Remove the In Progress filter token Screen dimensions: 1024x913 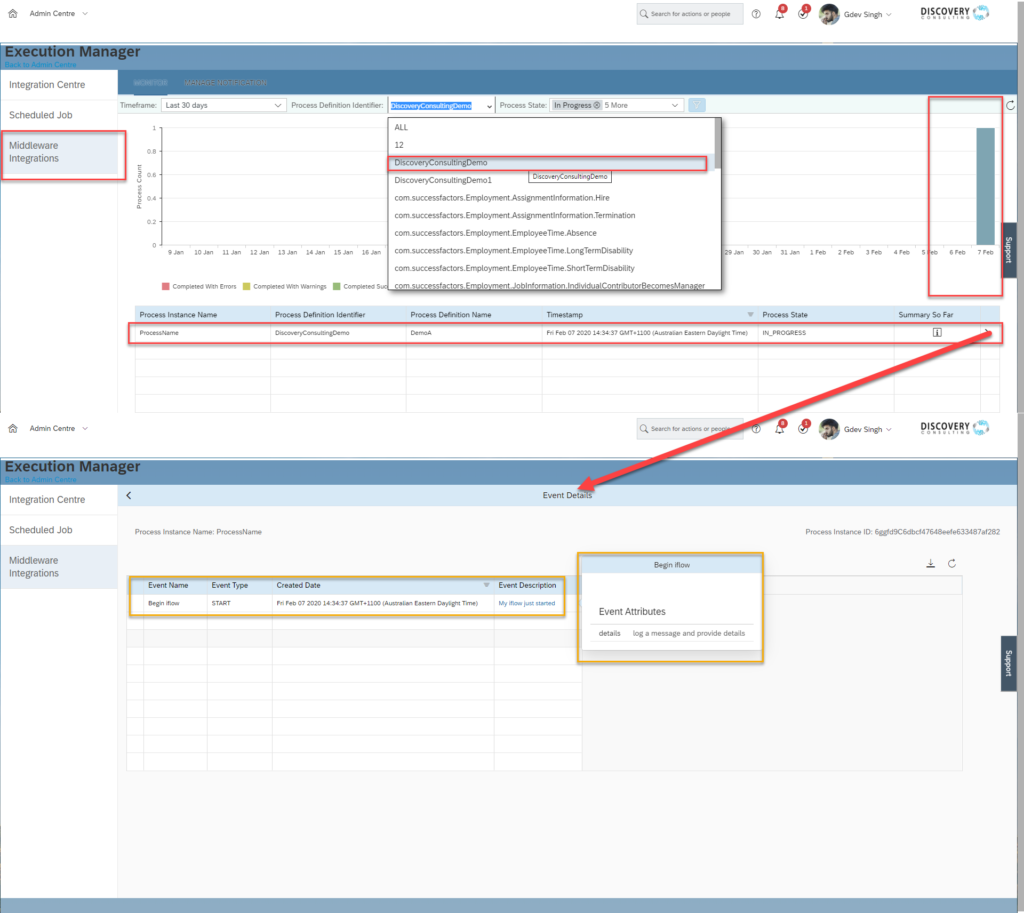pyautogui.click(x=597, y=105)
